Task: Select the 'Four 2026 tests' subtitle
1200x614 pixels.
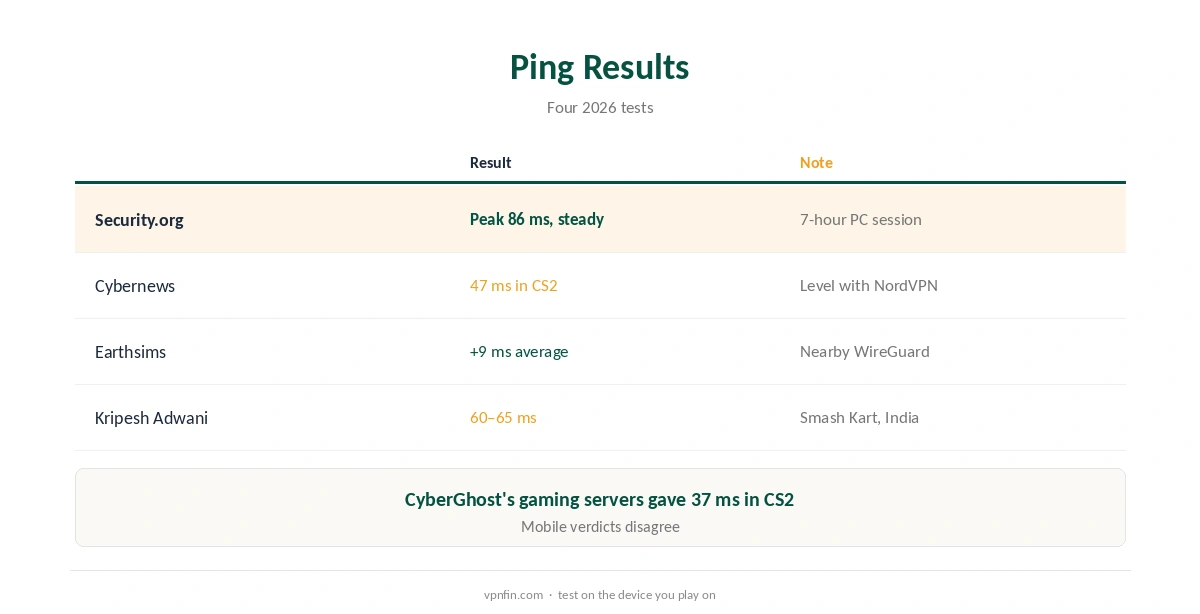Action: (x=600, y=107)
